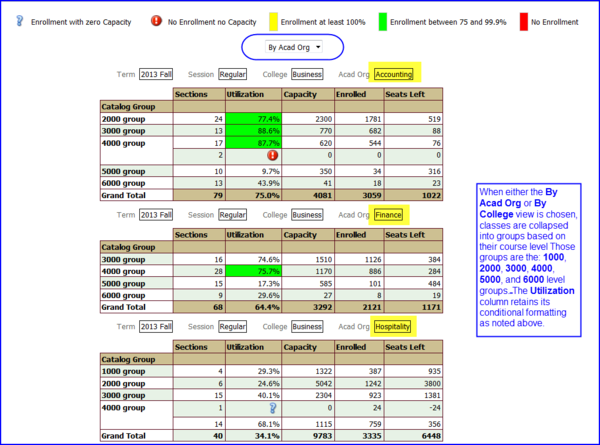Click green 87.7% utilization cell
The width and height of the screenshot is (600, 445).
(x=254, y=143)
